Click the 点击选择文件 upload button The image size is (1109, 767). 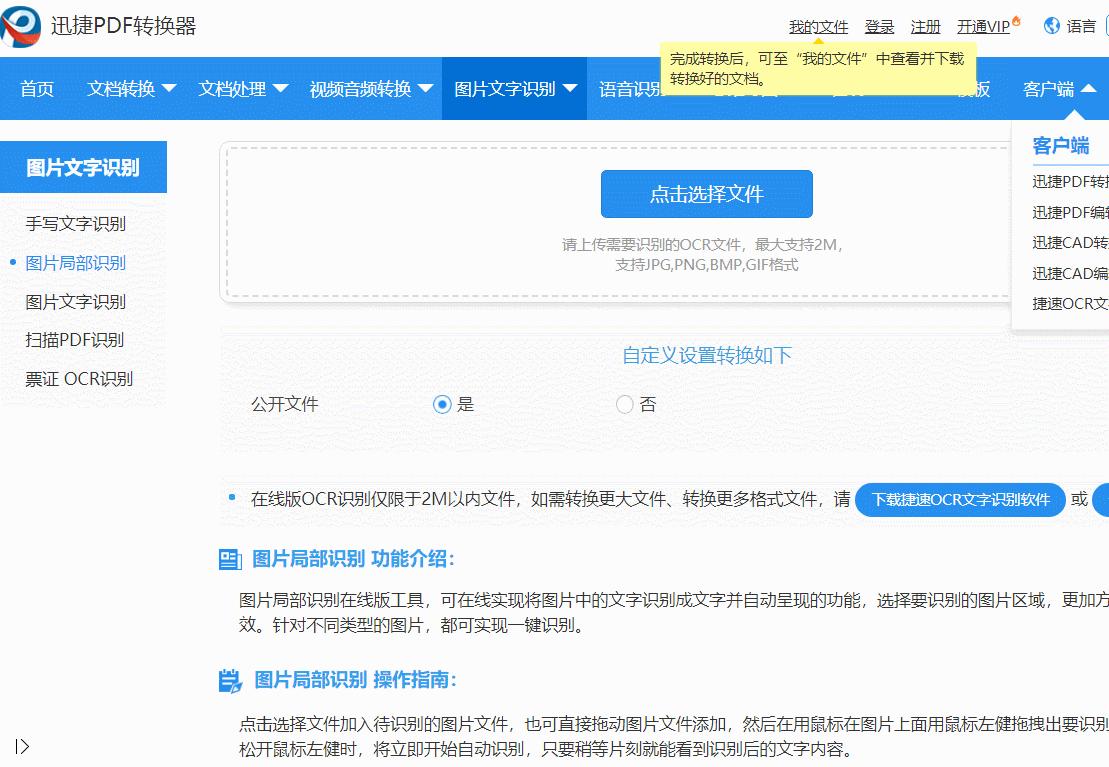coord(705,194)
